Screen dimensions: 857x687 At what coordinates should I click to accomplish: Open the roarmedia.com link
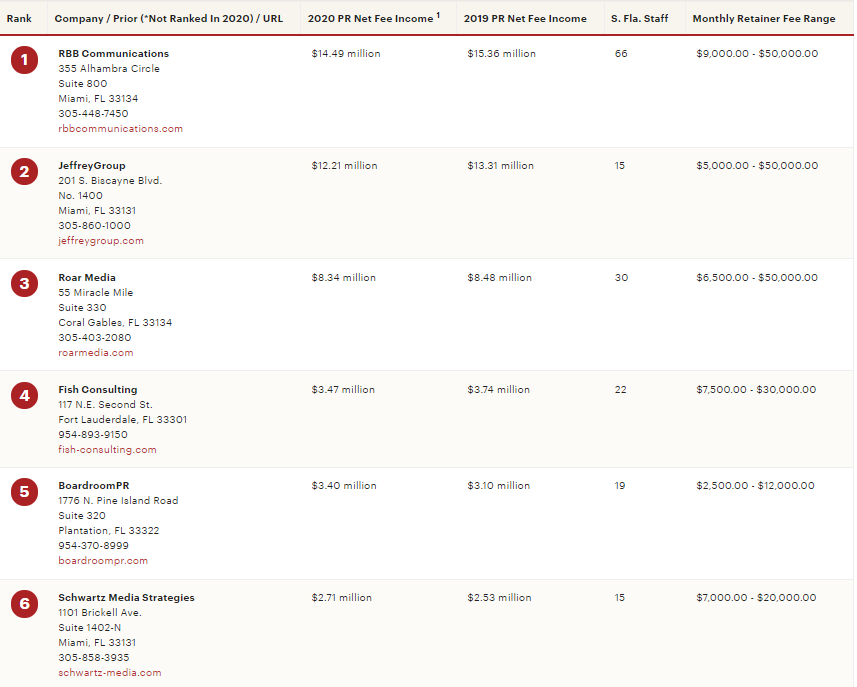95,353
